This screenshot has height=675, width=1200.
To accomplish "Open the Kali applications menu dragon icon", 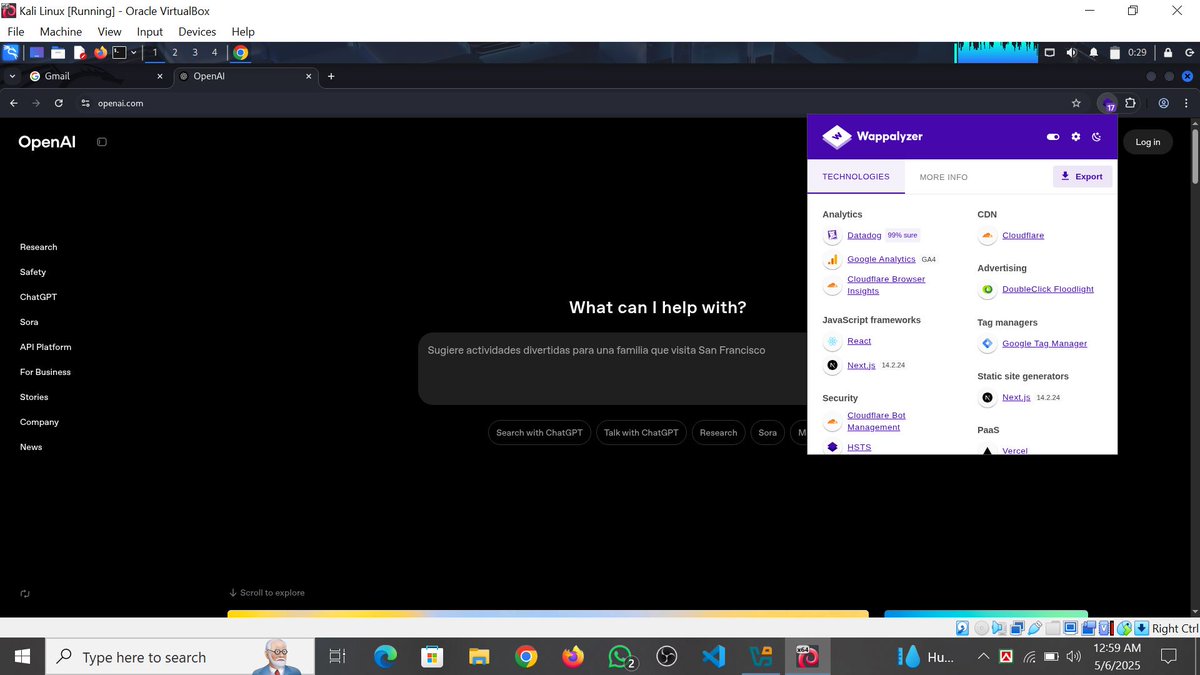I will pos(11,52).
